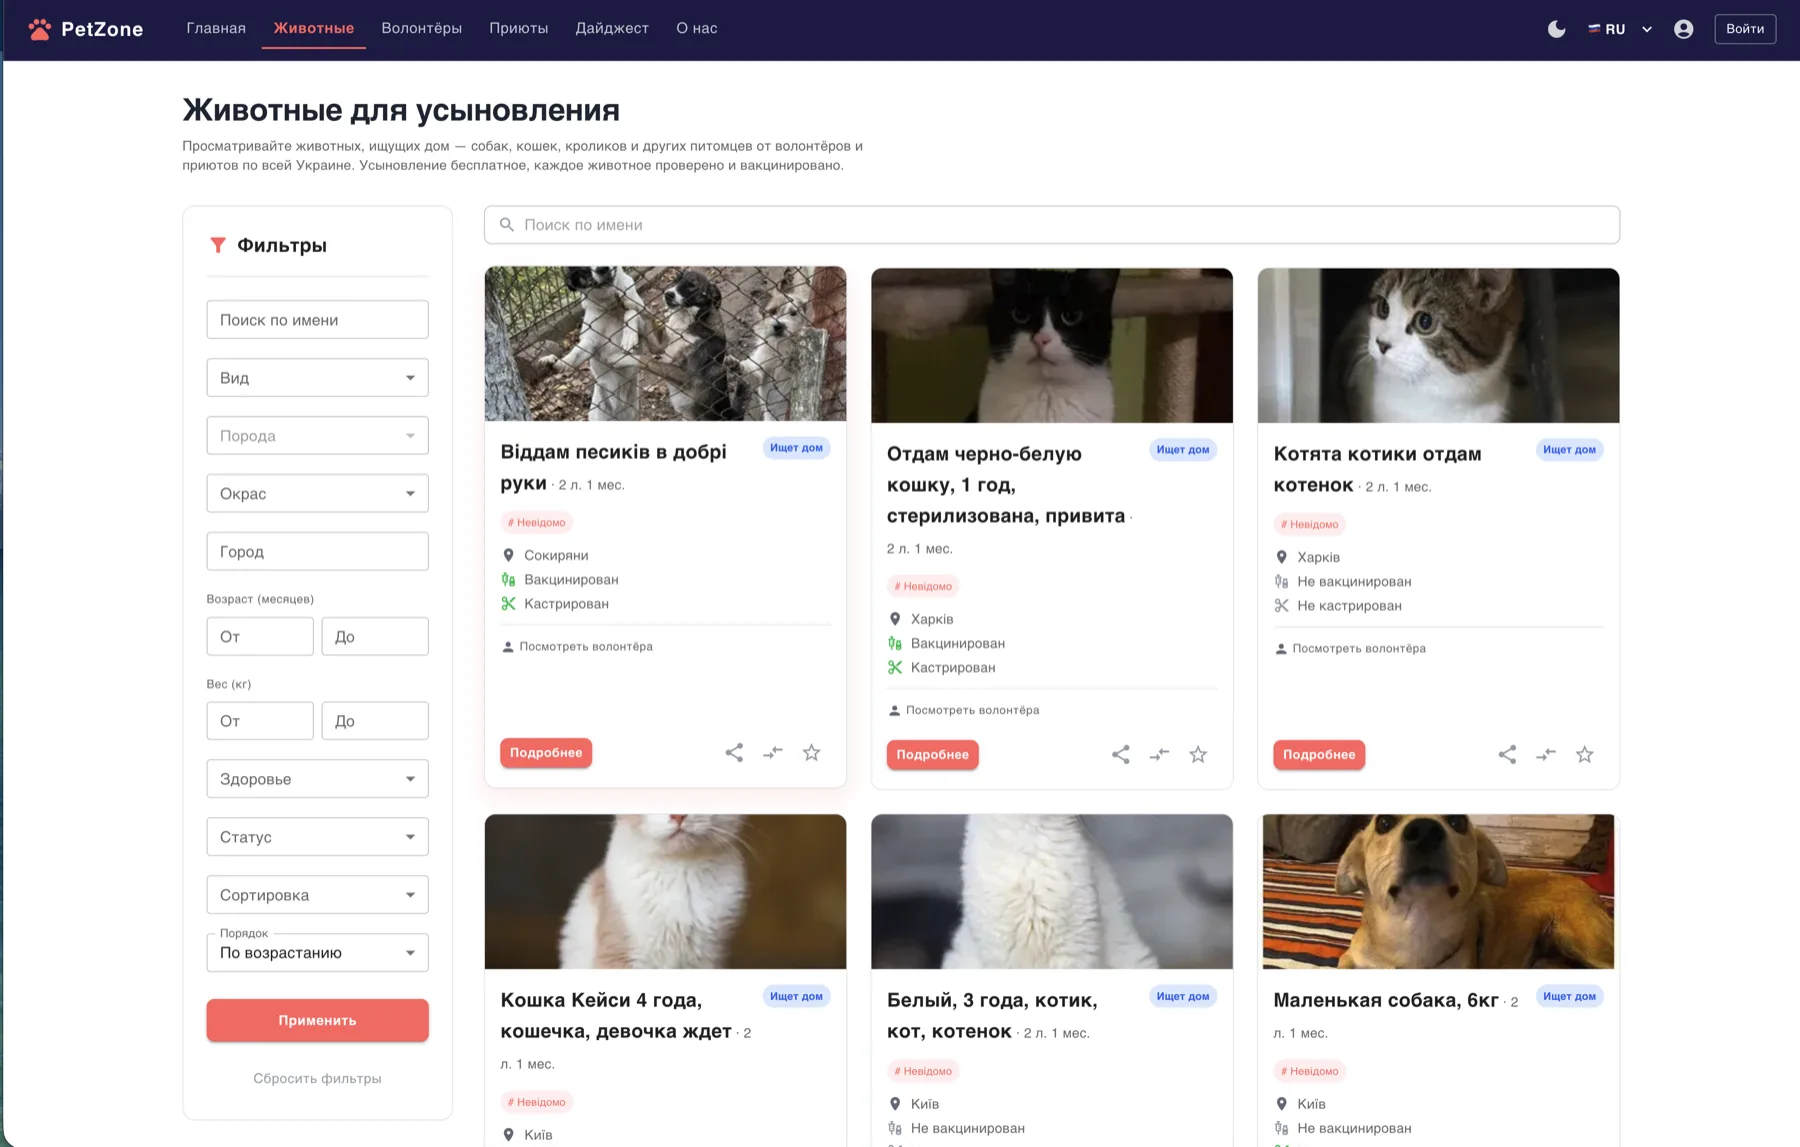Screen dimensions: 1800x1147
Task: Star the черно-белую кошку card as favorite
Action: pos(1198,755)
